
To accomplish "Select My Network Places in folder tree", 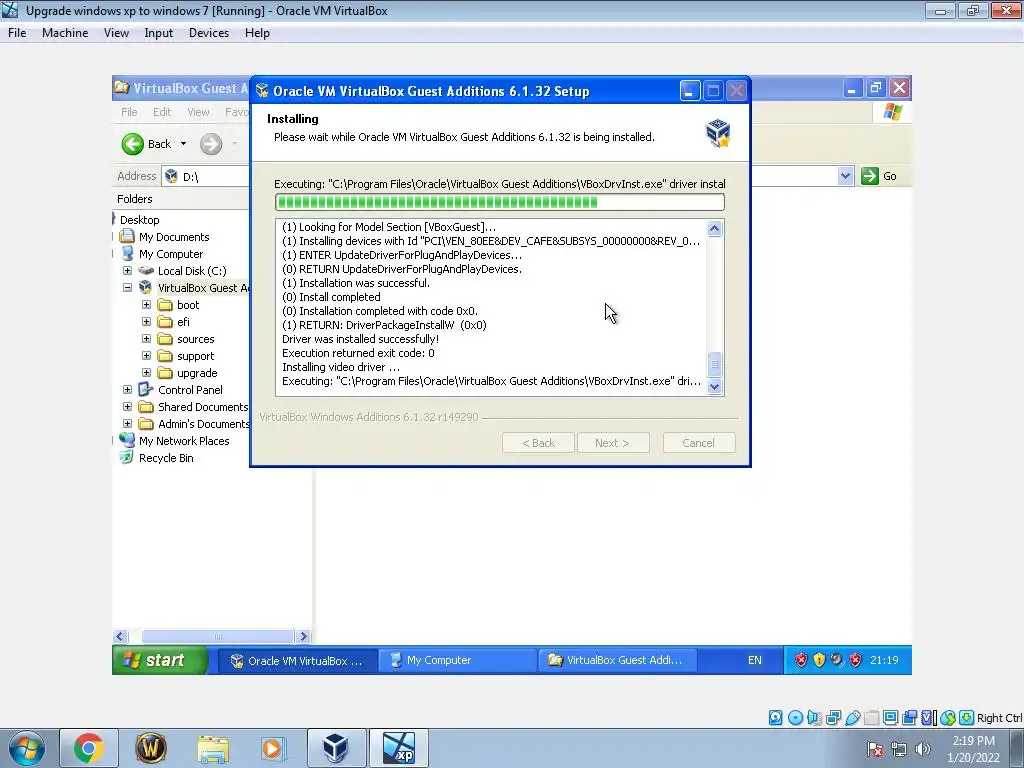I will 184,441.
